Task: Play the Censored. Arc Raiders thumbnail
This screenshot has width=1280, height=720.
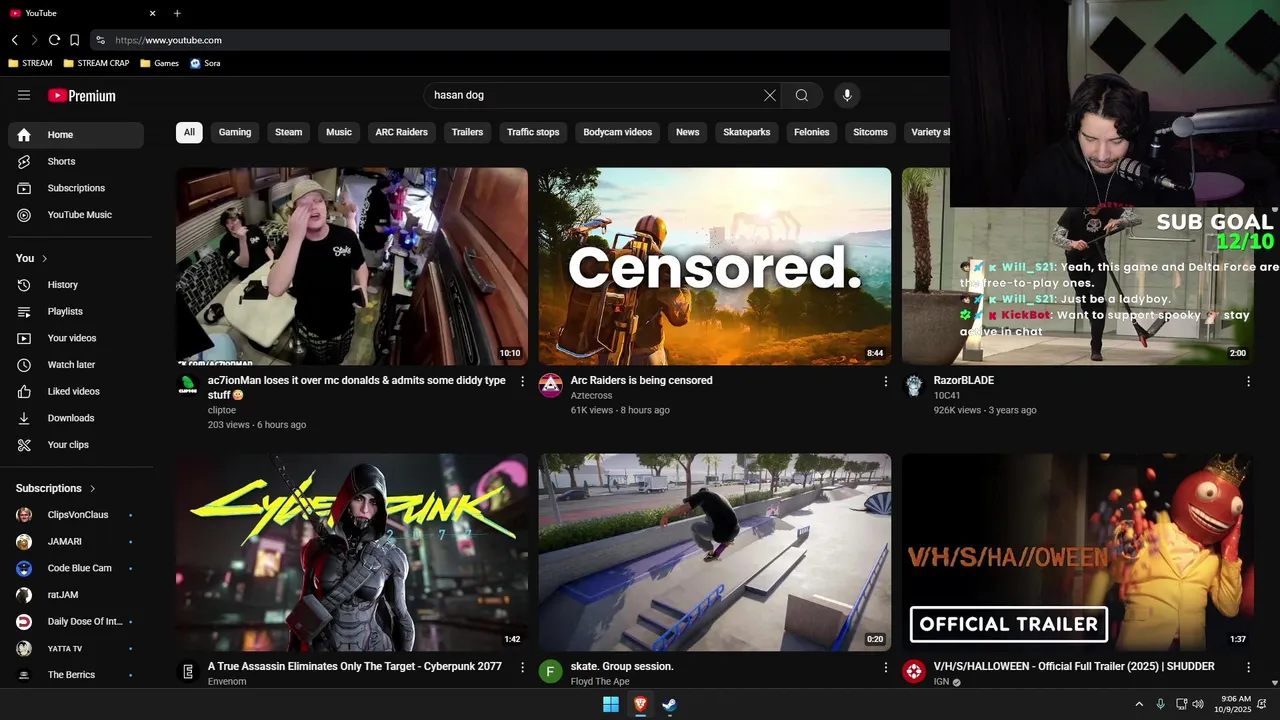Action: click(715, 266)
